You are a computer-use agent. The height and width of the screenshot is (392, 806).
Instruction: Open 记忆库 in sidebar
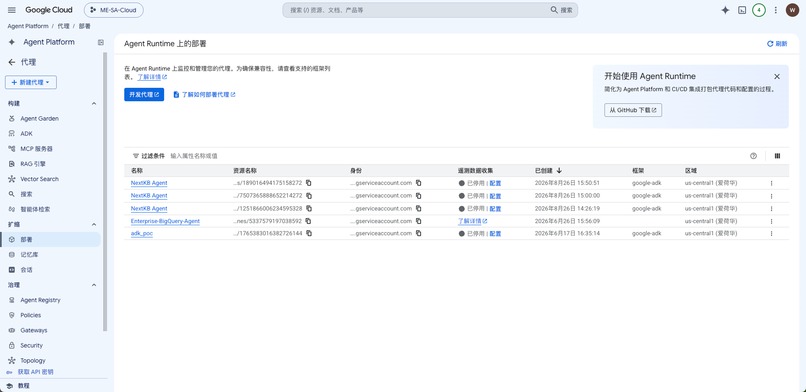click(29, 254)
